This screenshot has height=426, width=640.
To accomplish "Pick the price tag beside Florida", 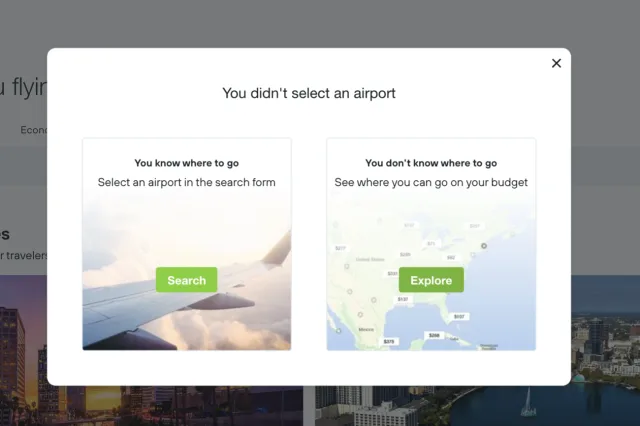I will 459,317.
